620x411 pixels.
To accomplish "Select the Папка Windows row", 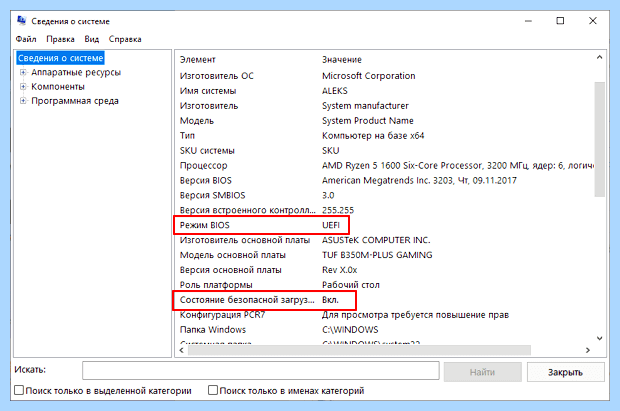I will coord(385,330).
